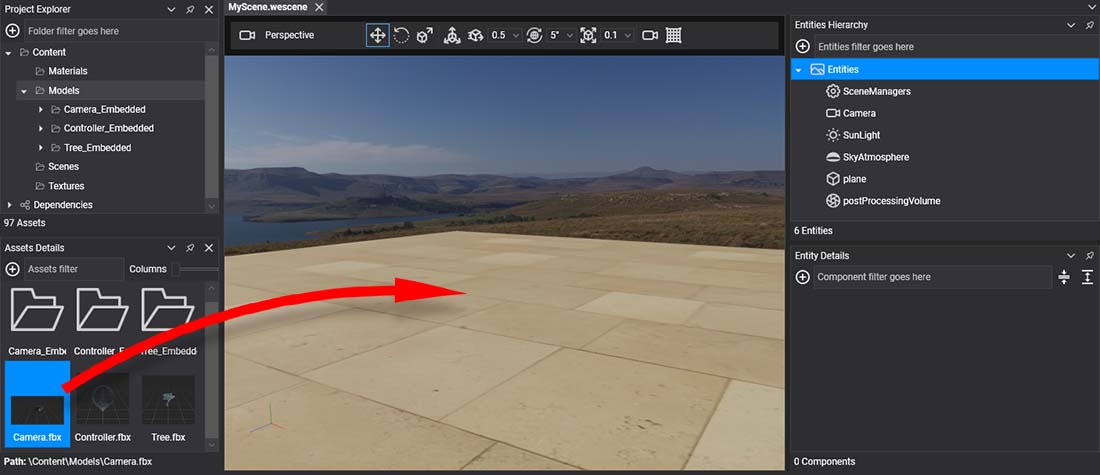Viewport: 1100px width, 475px height.
Task: Expand the Camera_Embedded folder arrow
Action: (41, 109)
